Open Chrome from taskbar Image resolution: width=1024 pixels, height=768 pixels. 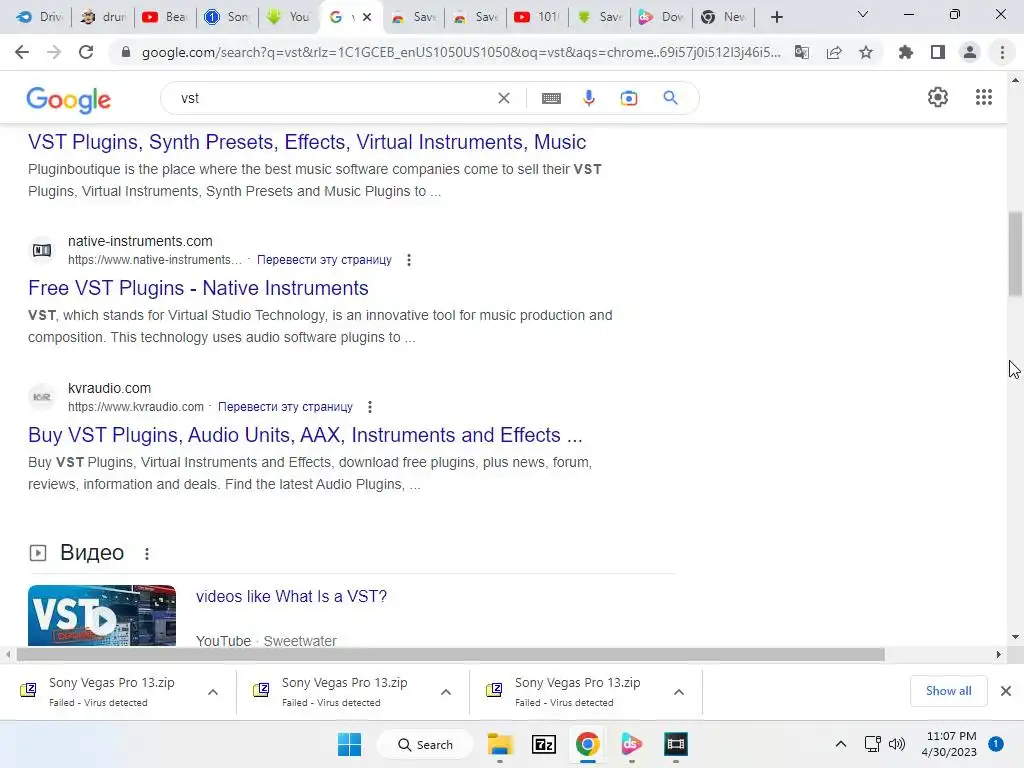[588, 744]
